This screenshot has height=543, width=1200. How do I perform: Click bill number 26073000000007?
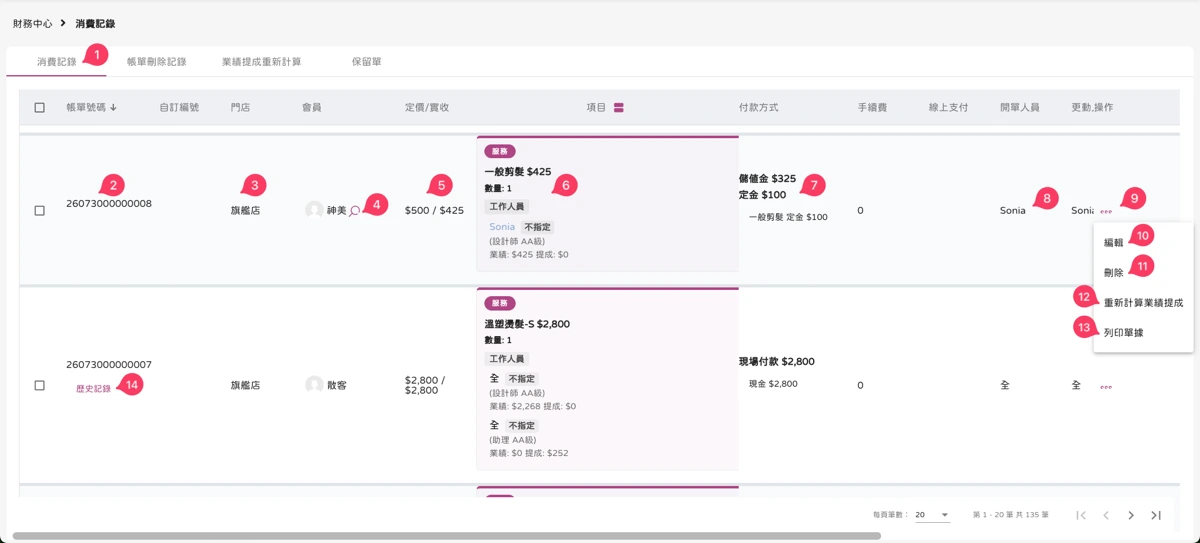pos(109,365)
